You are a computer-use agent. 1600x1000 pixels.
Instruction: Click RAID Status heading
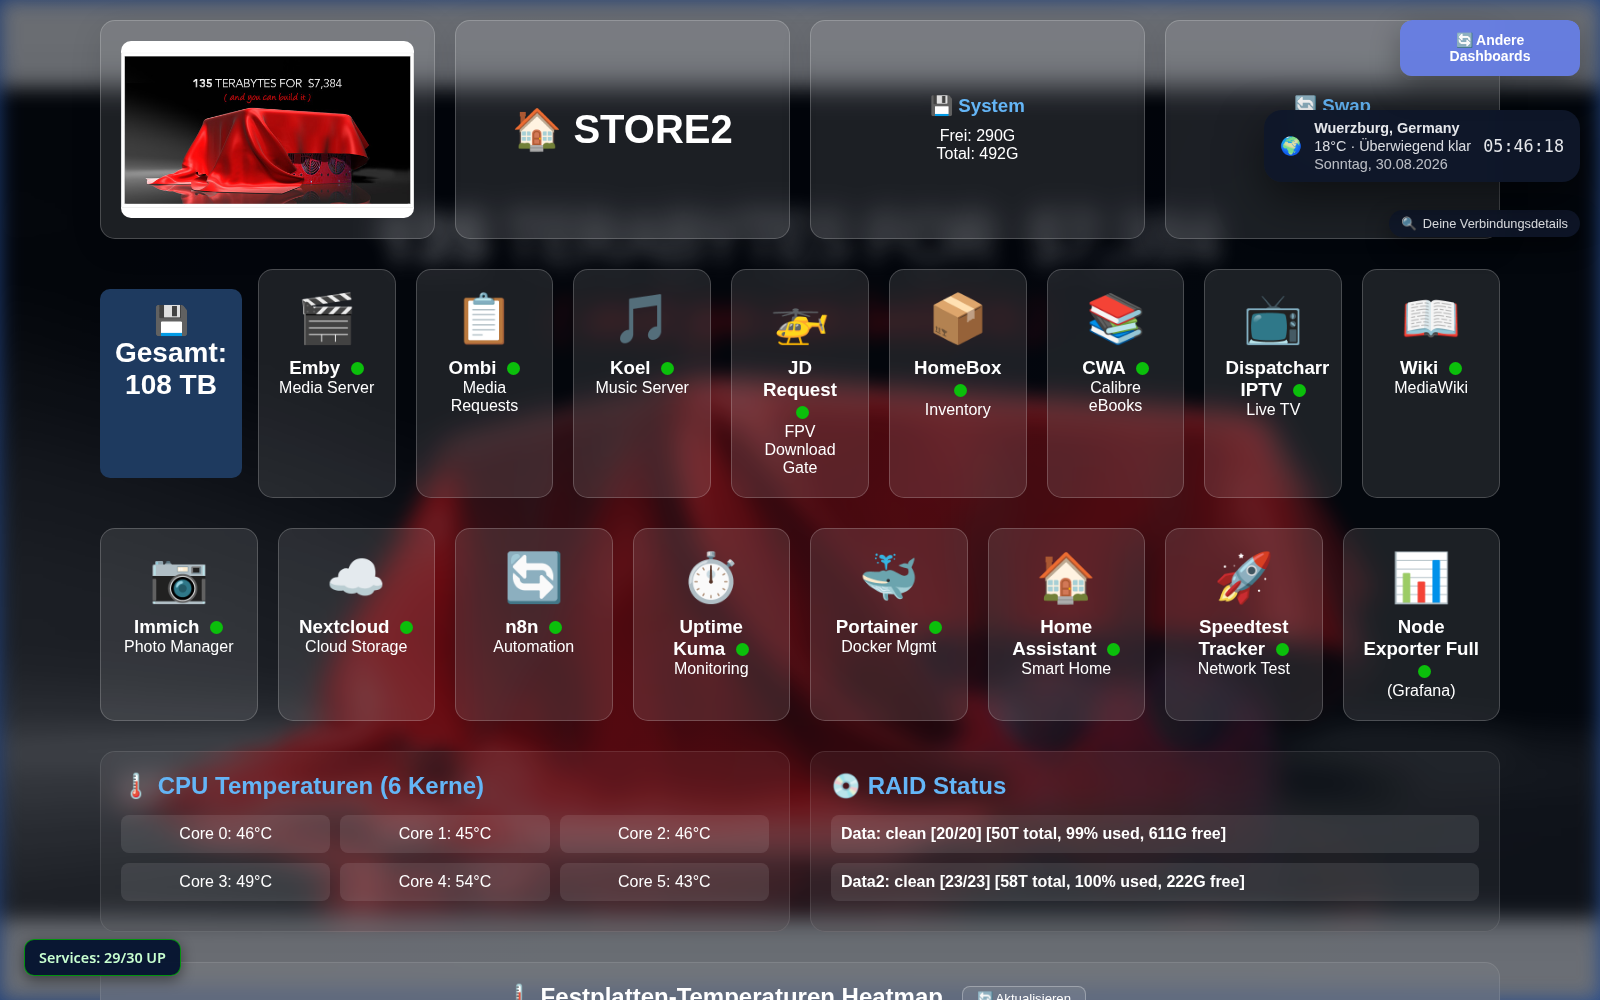(937, 786)
